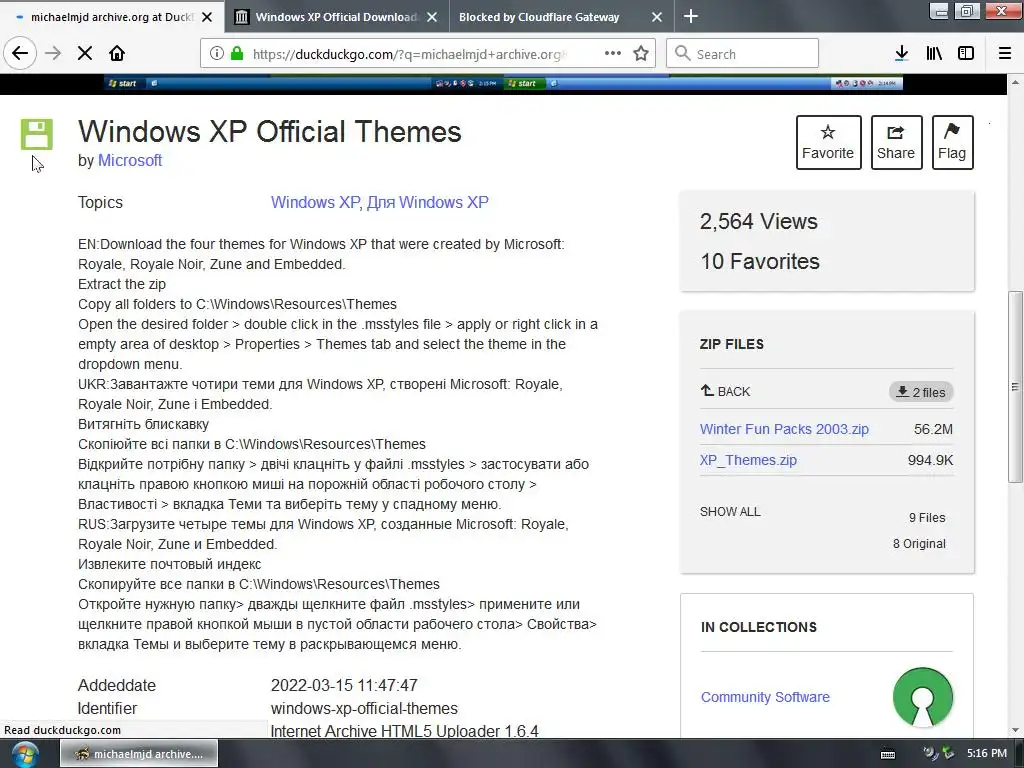Open the Windows XP topic link
The width and height of the screenshot is (1024, 768).
tap(315, 202)
